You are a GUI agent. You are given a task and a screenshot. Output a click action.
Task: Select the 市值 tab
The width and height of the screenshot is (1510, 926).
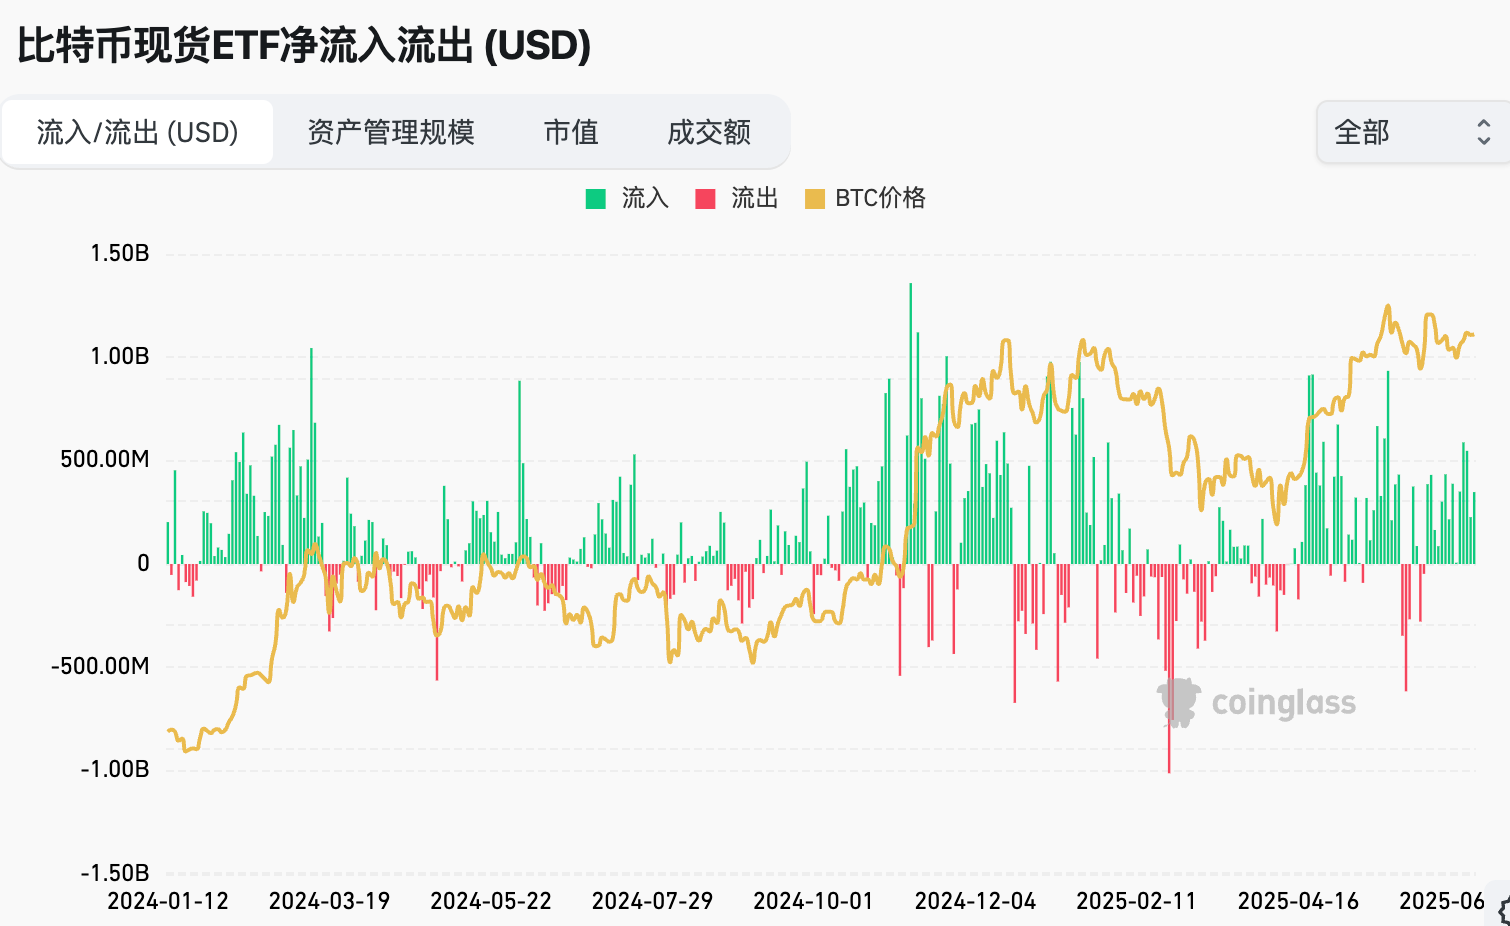570,131
